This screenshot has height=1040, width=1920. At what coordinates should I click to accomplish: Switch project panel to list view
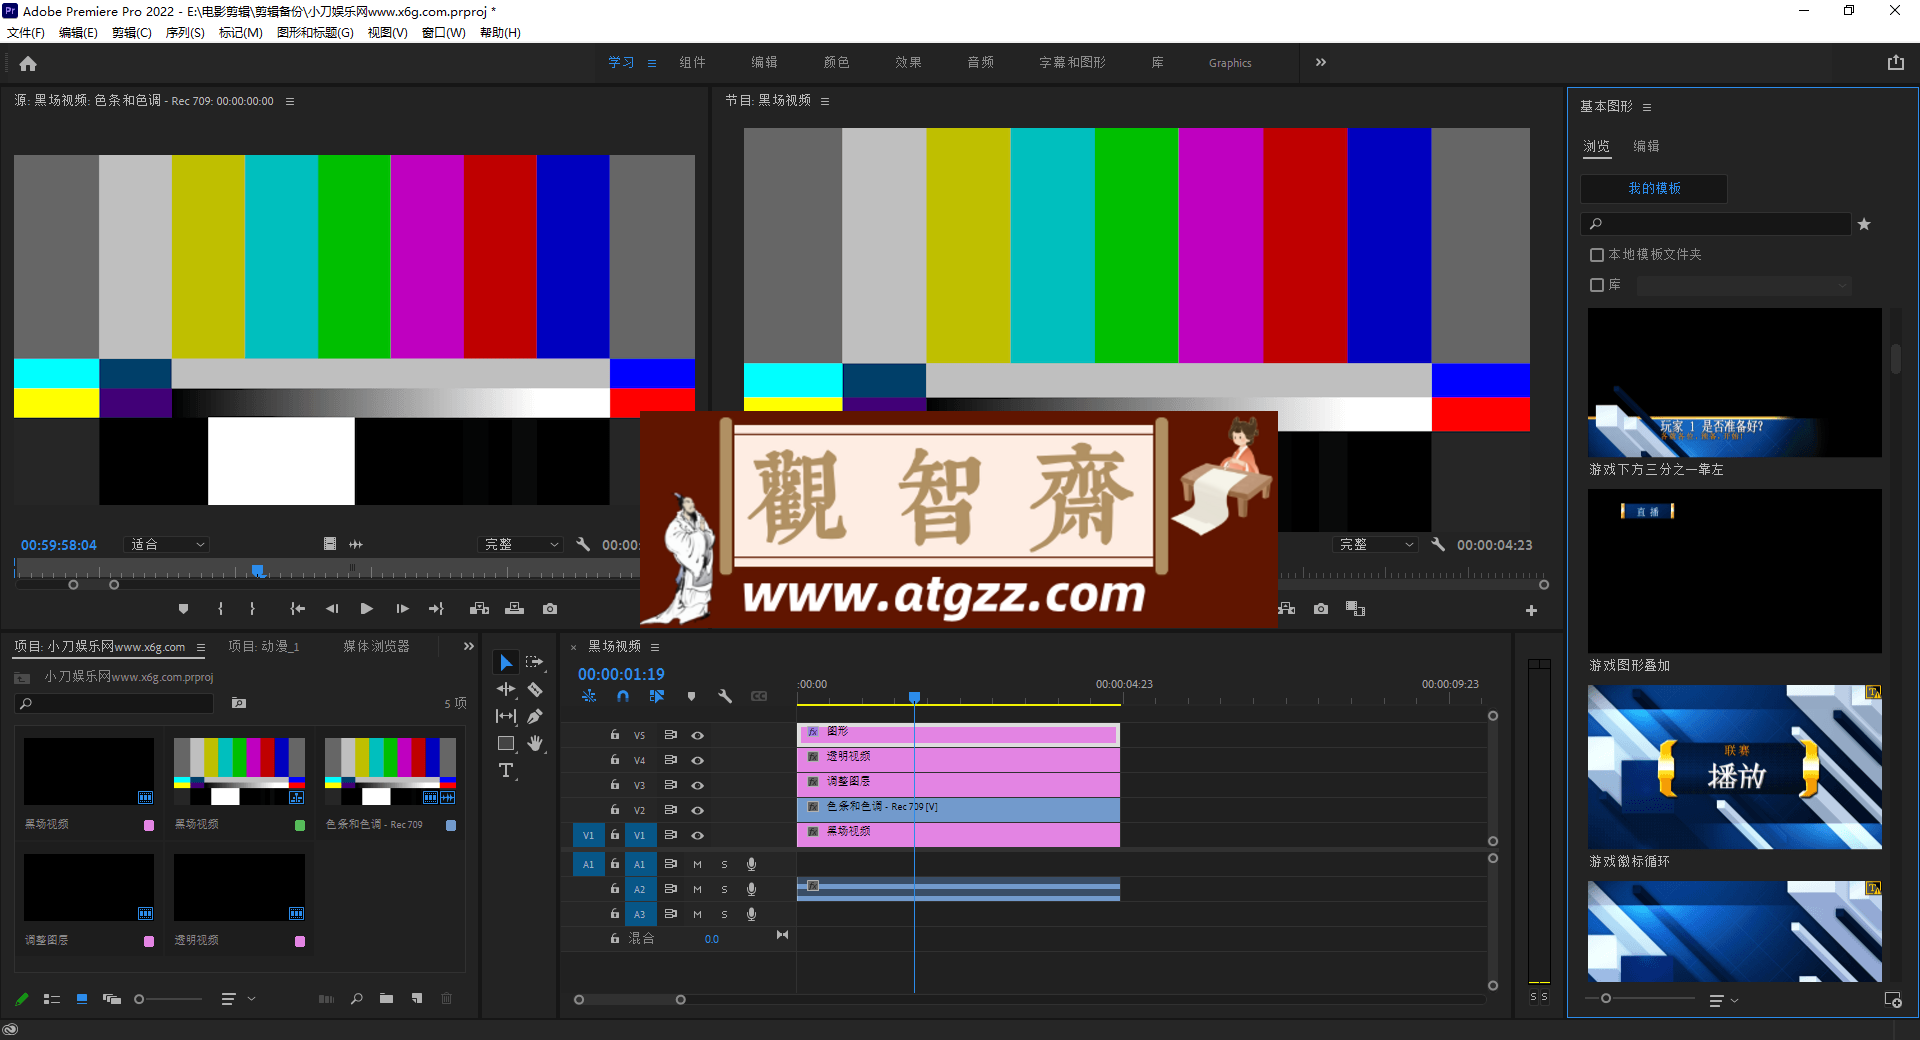[x=52, y=998]
